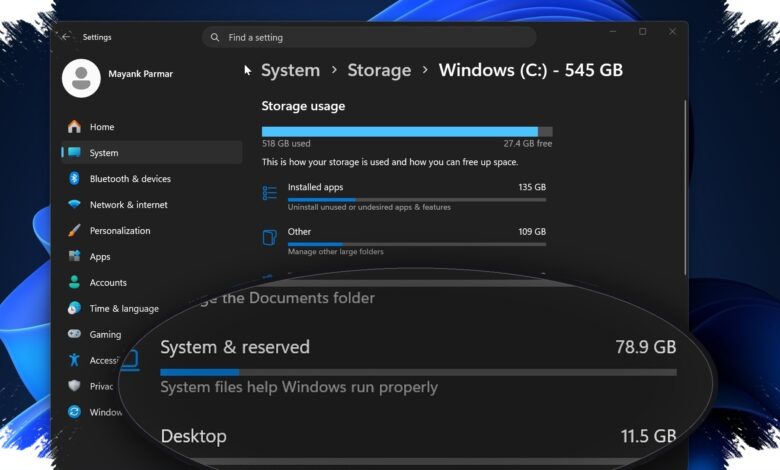Viewport: 780px width, 470px height.
Task: Click the Network wifi icon
Action: [x=74, y=204]
